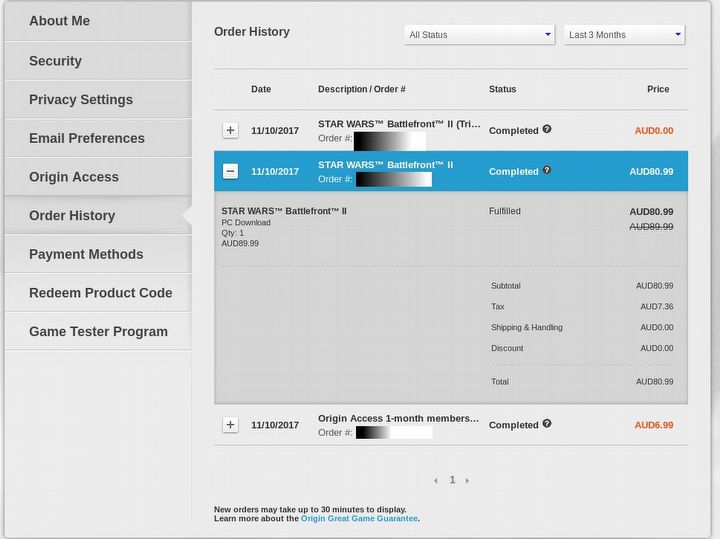Click help icon for Origin Access order status
This screenshot has width=720, height=539.
547,424
